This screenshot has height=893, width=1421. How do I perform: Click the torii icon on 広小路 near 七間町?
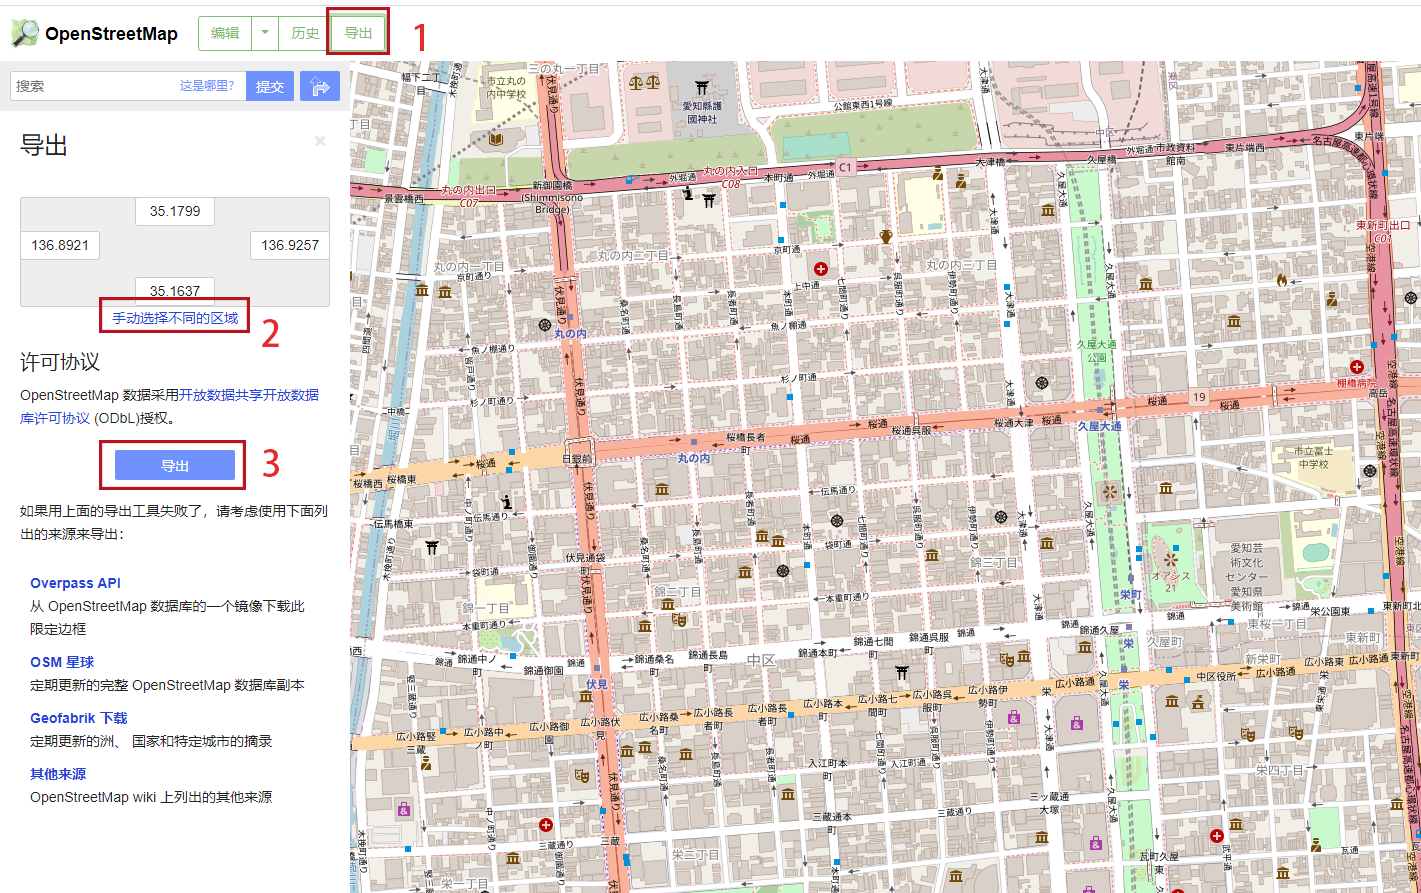(x=902, y=672)
